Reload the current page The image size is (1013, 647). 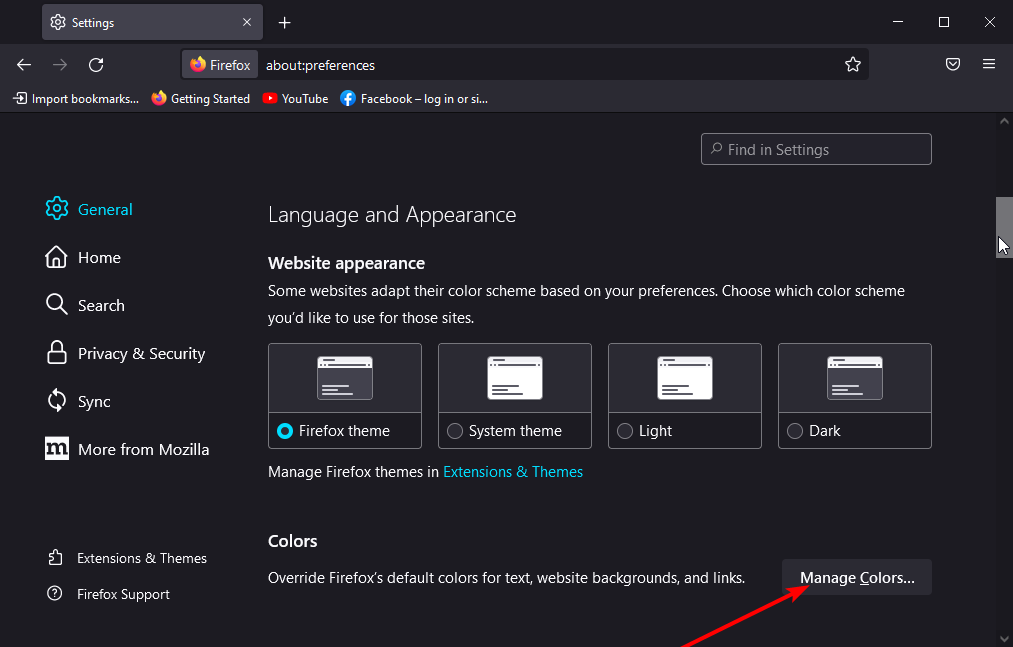pos(96,65)
